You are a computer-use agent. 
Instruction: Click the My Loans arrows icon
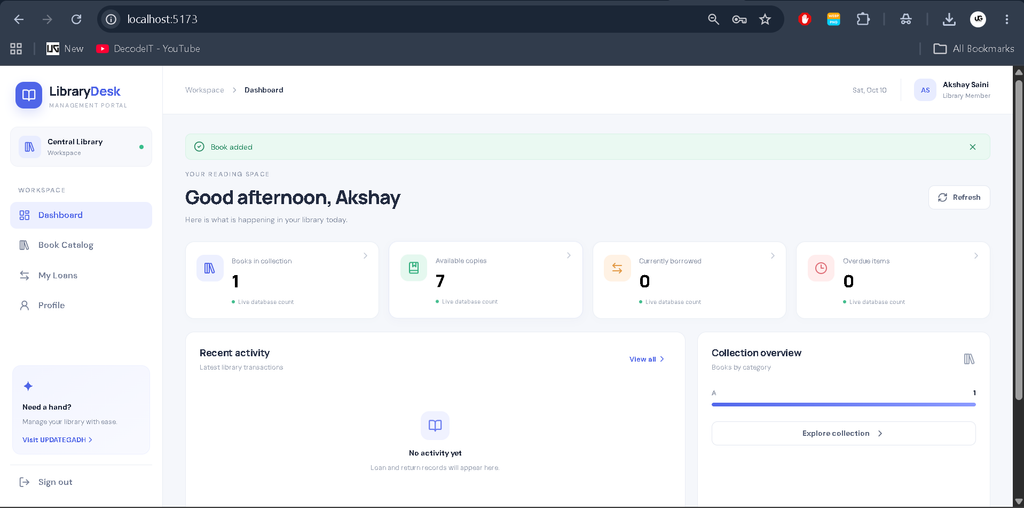pos(24,276)
